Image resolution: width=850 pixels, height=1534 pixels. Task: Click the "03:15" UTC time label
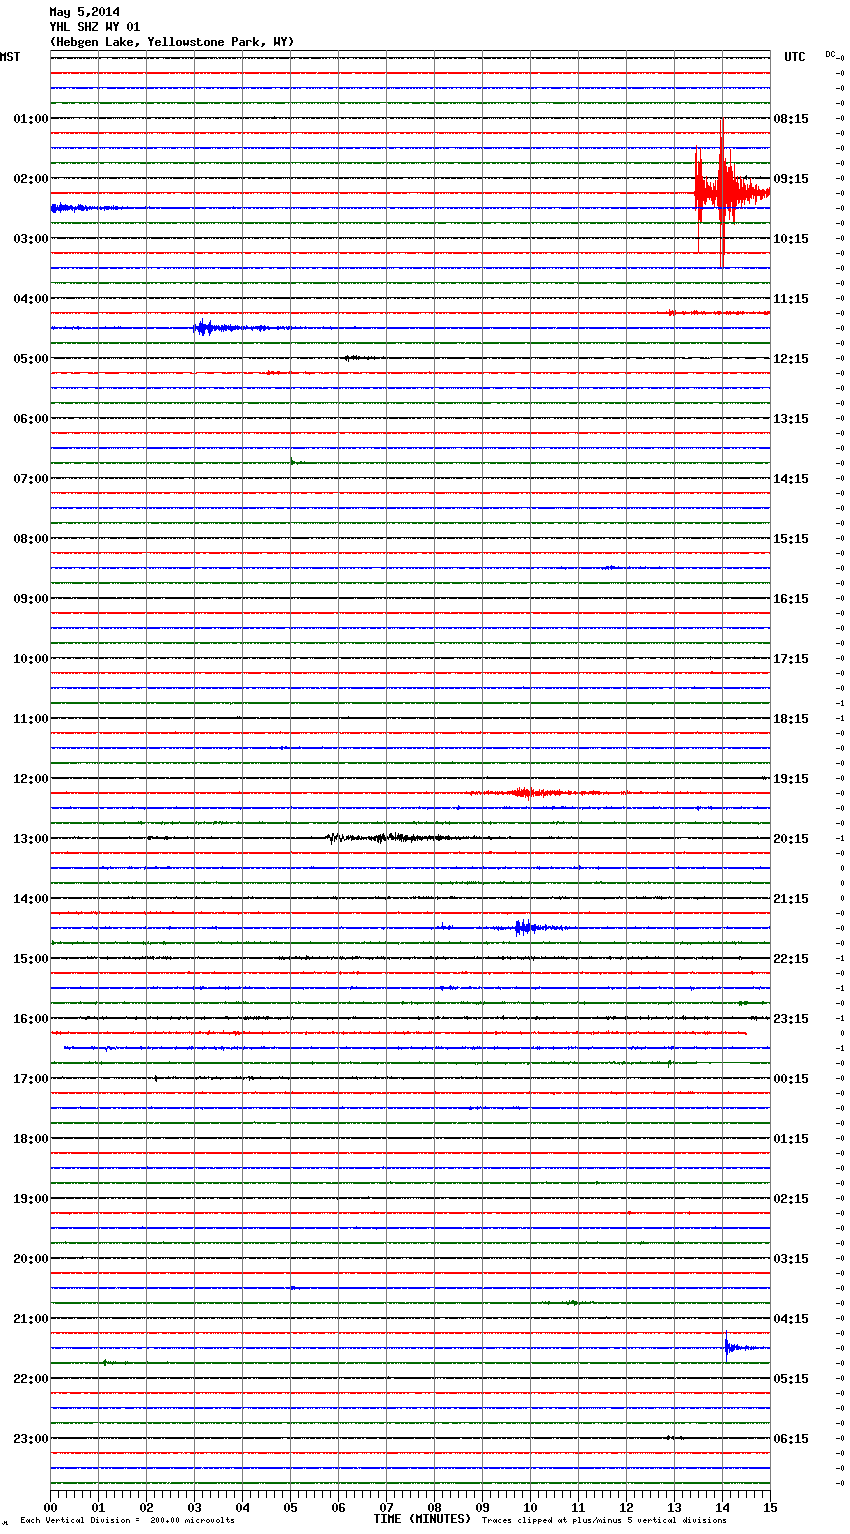[791, 1259]
